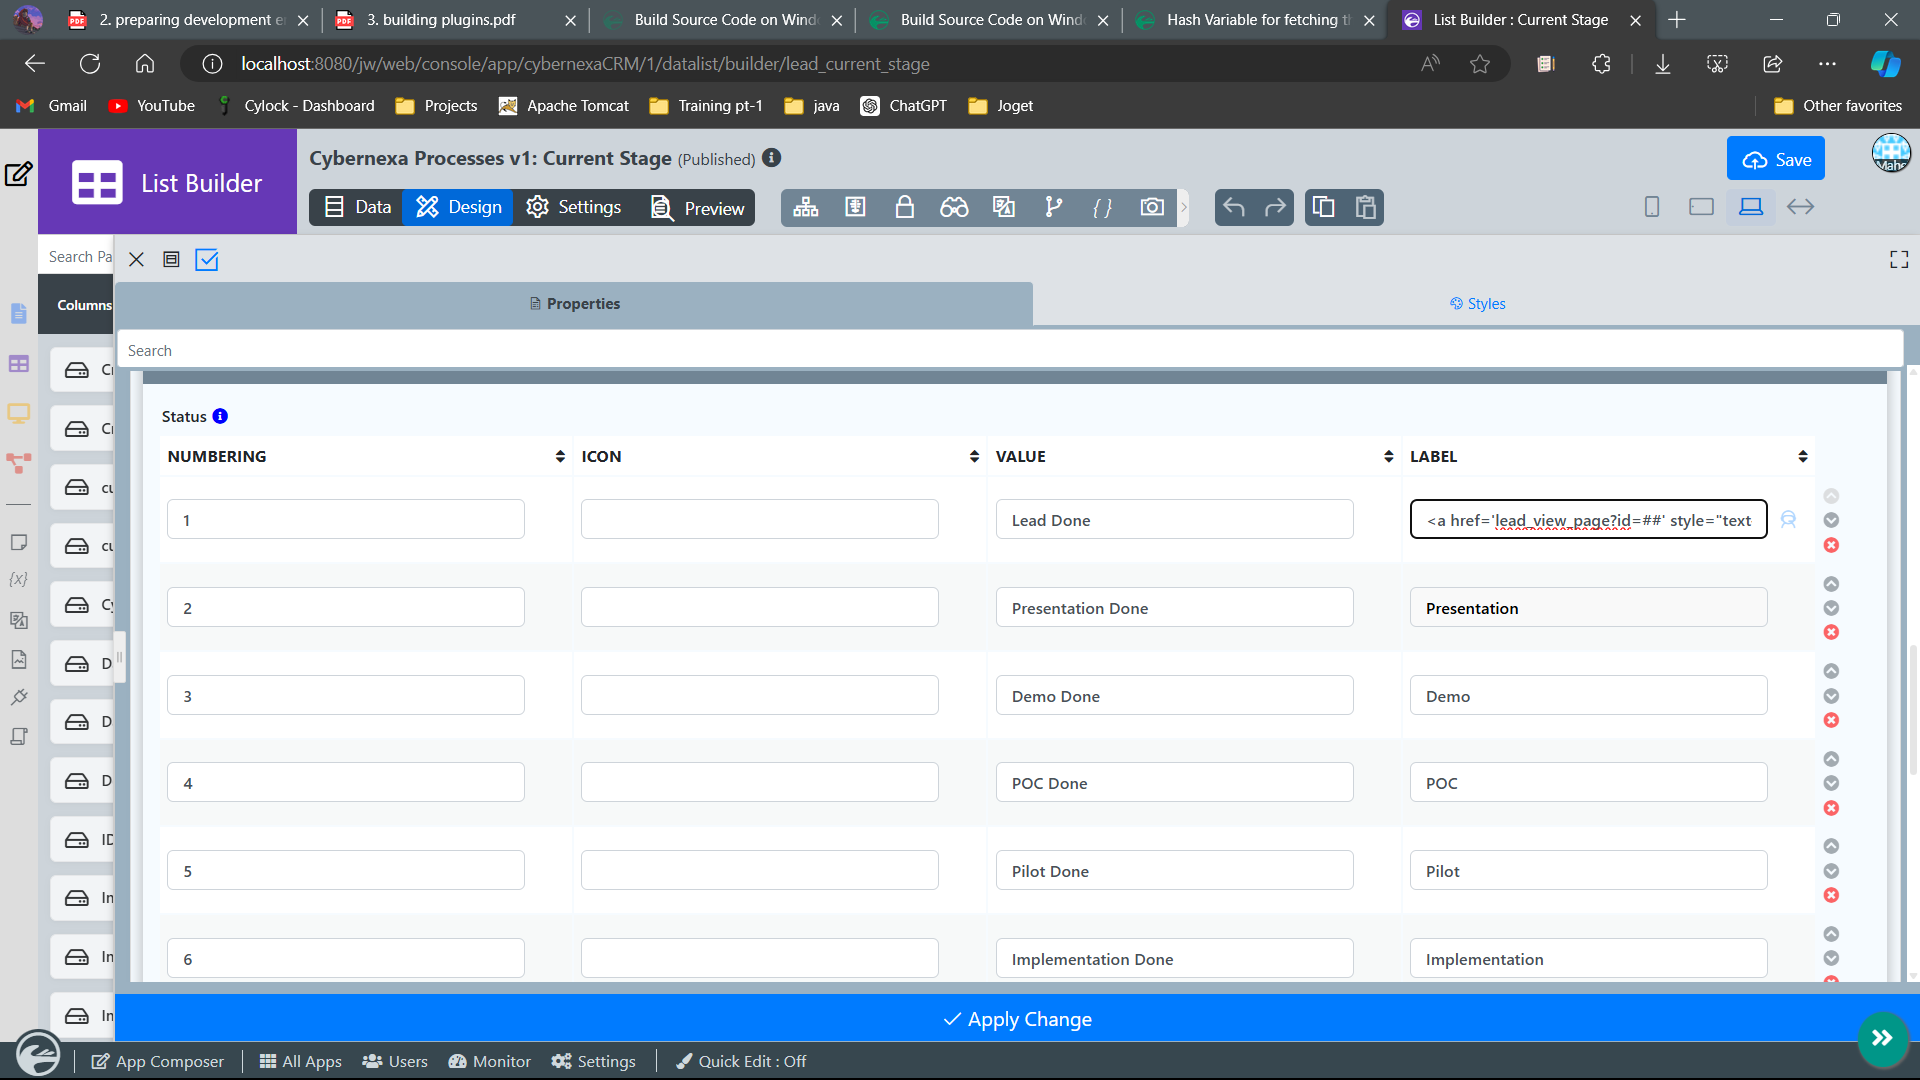This screenshot has height=1080, width=1920.
Task: Click the paste clipboard icon
Action: tap(1365, 207)
